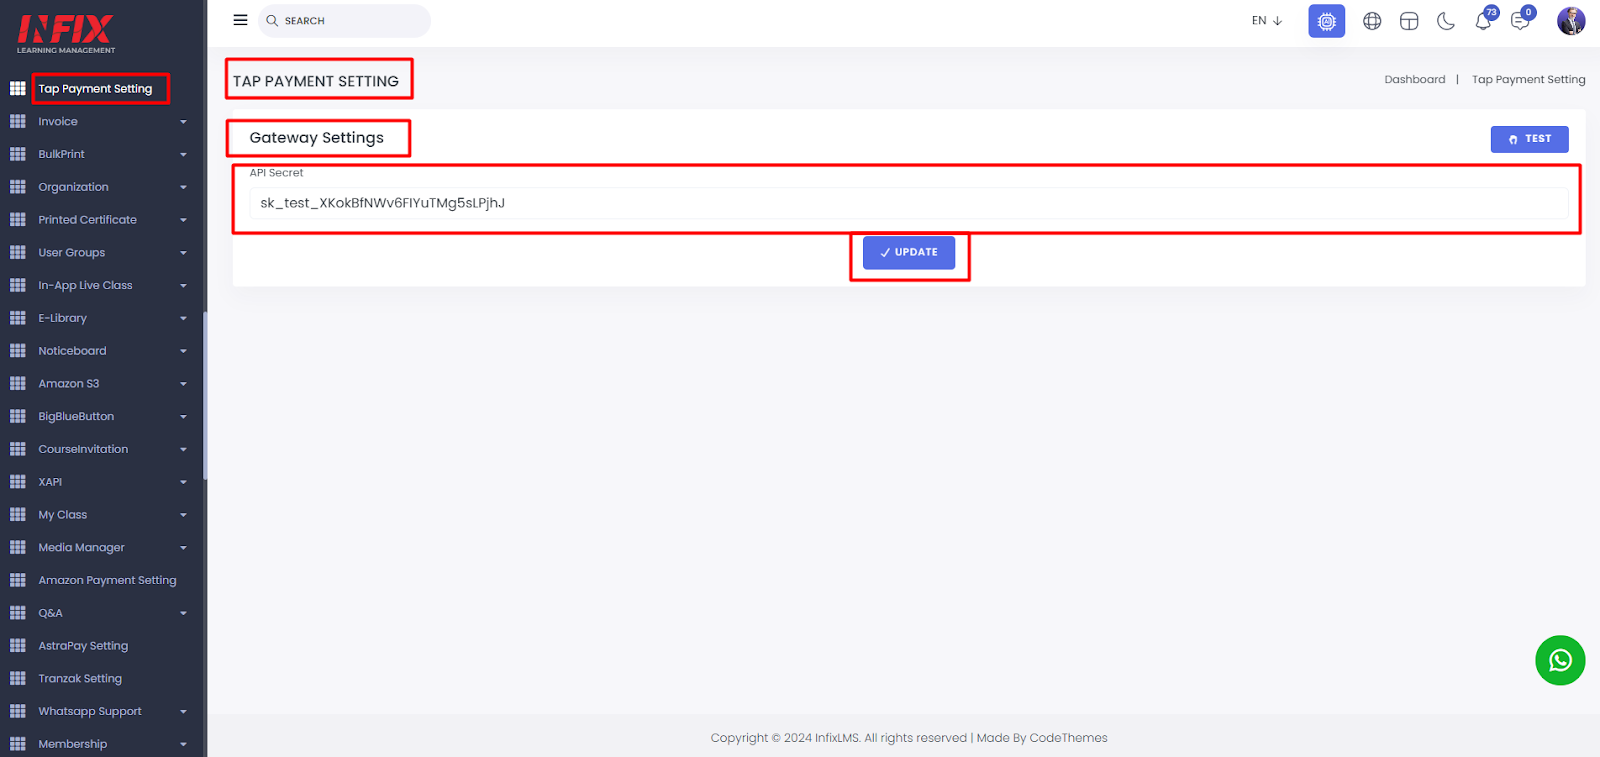Image resolution: width=1600 pixels, height=757 pixels.
Task: Click the grid icon beside Printed Certificate
Action: tap(18, 220)
